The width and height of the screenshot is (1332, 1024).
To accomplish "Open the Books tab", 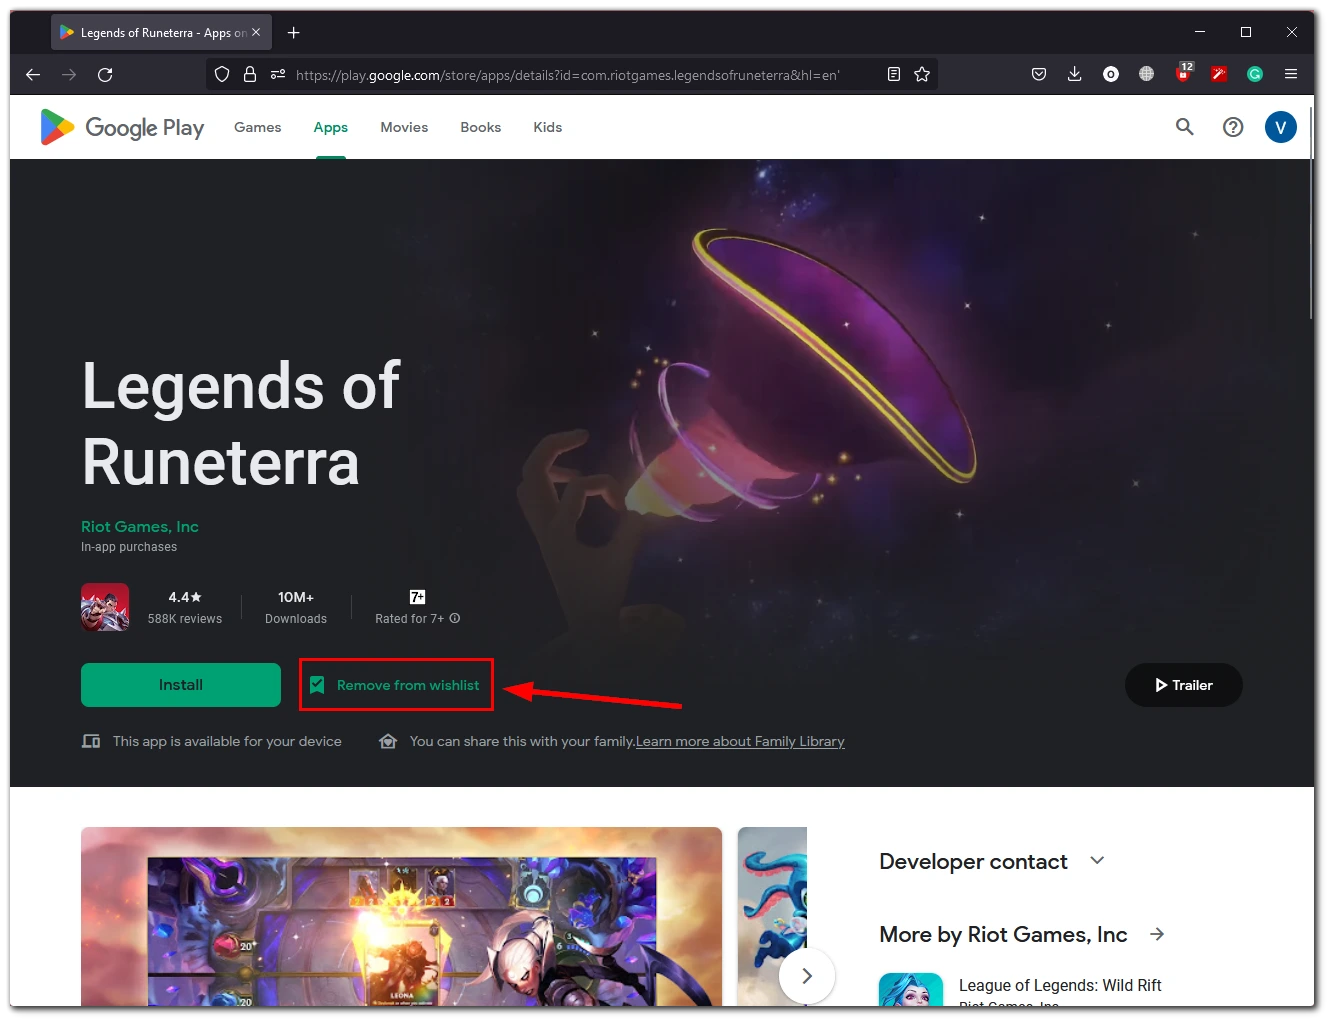I will [x=481, y=127].
